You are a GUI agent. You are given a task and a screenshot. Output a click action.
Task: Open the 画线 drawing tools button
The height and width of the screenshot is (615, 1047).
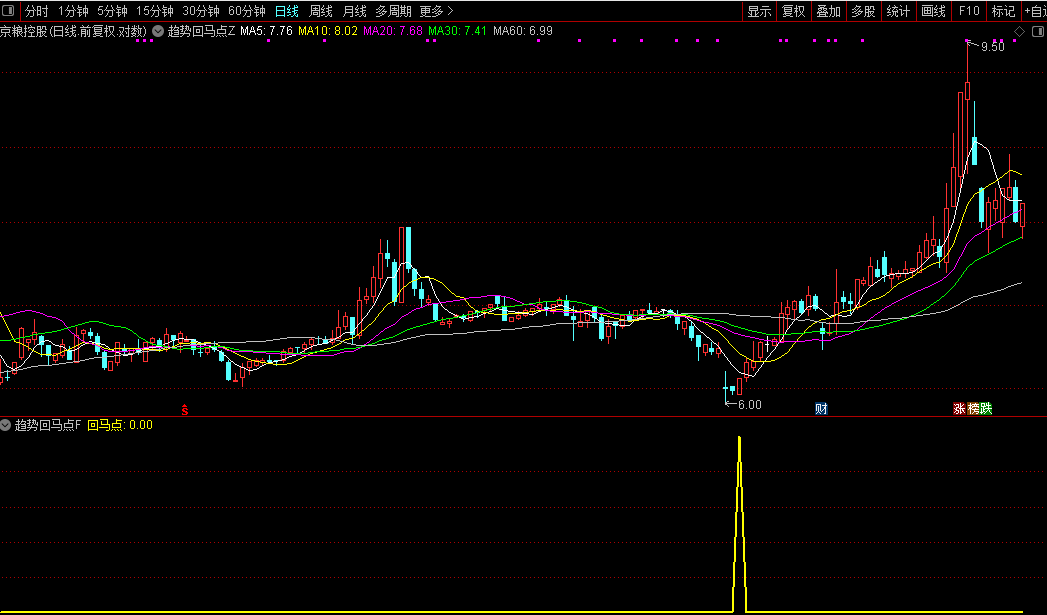click(932, 12)
